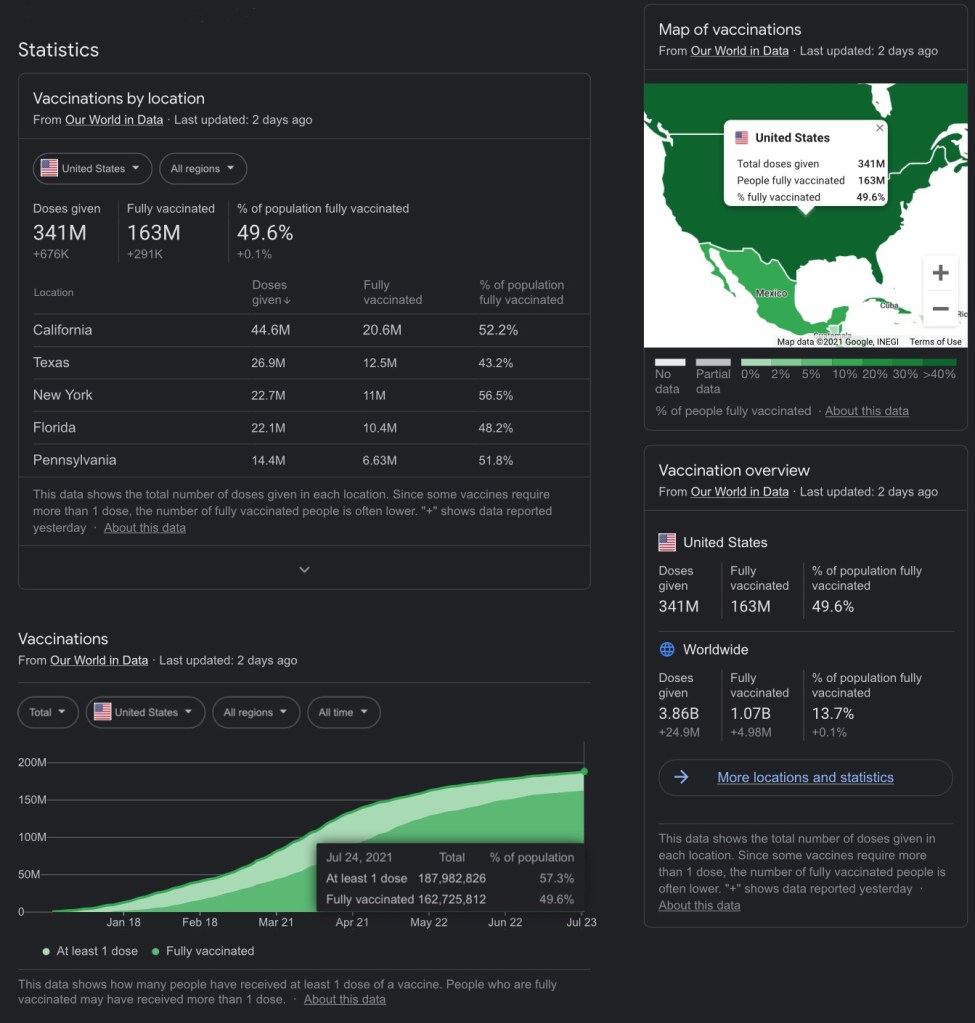Open the All time range dropdown

(x=343, y=712)
